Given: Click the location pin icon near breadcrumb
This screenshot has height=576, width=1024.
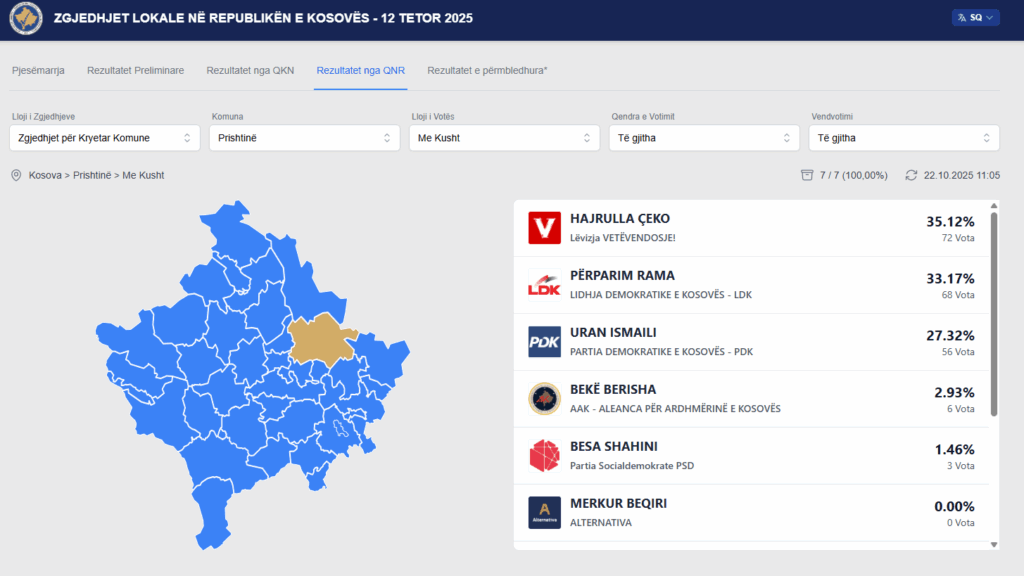Looking at the screenshot, I should click(x=16, y=175).
